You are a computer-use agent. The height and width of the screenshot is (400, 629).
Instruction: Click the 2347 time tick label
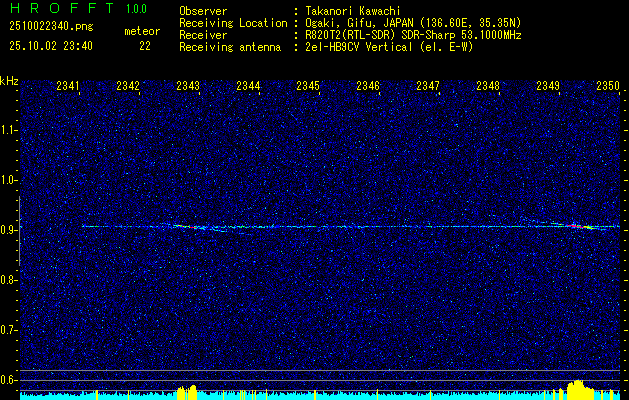(x=428, y=86)
